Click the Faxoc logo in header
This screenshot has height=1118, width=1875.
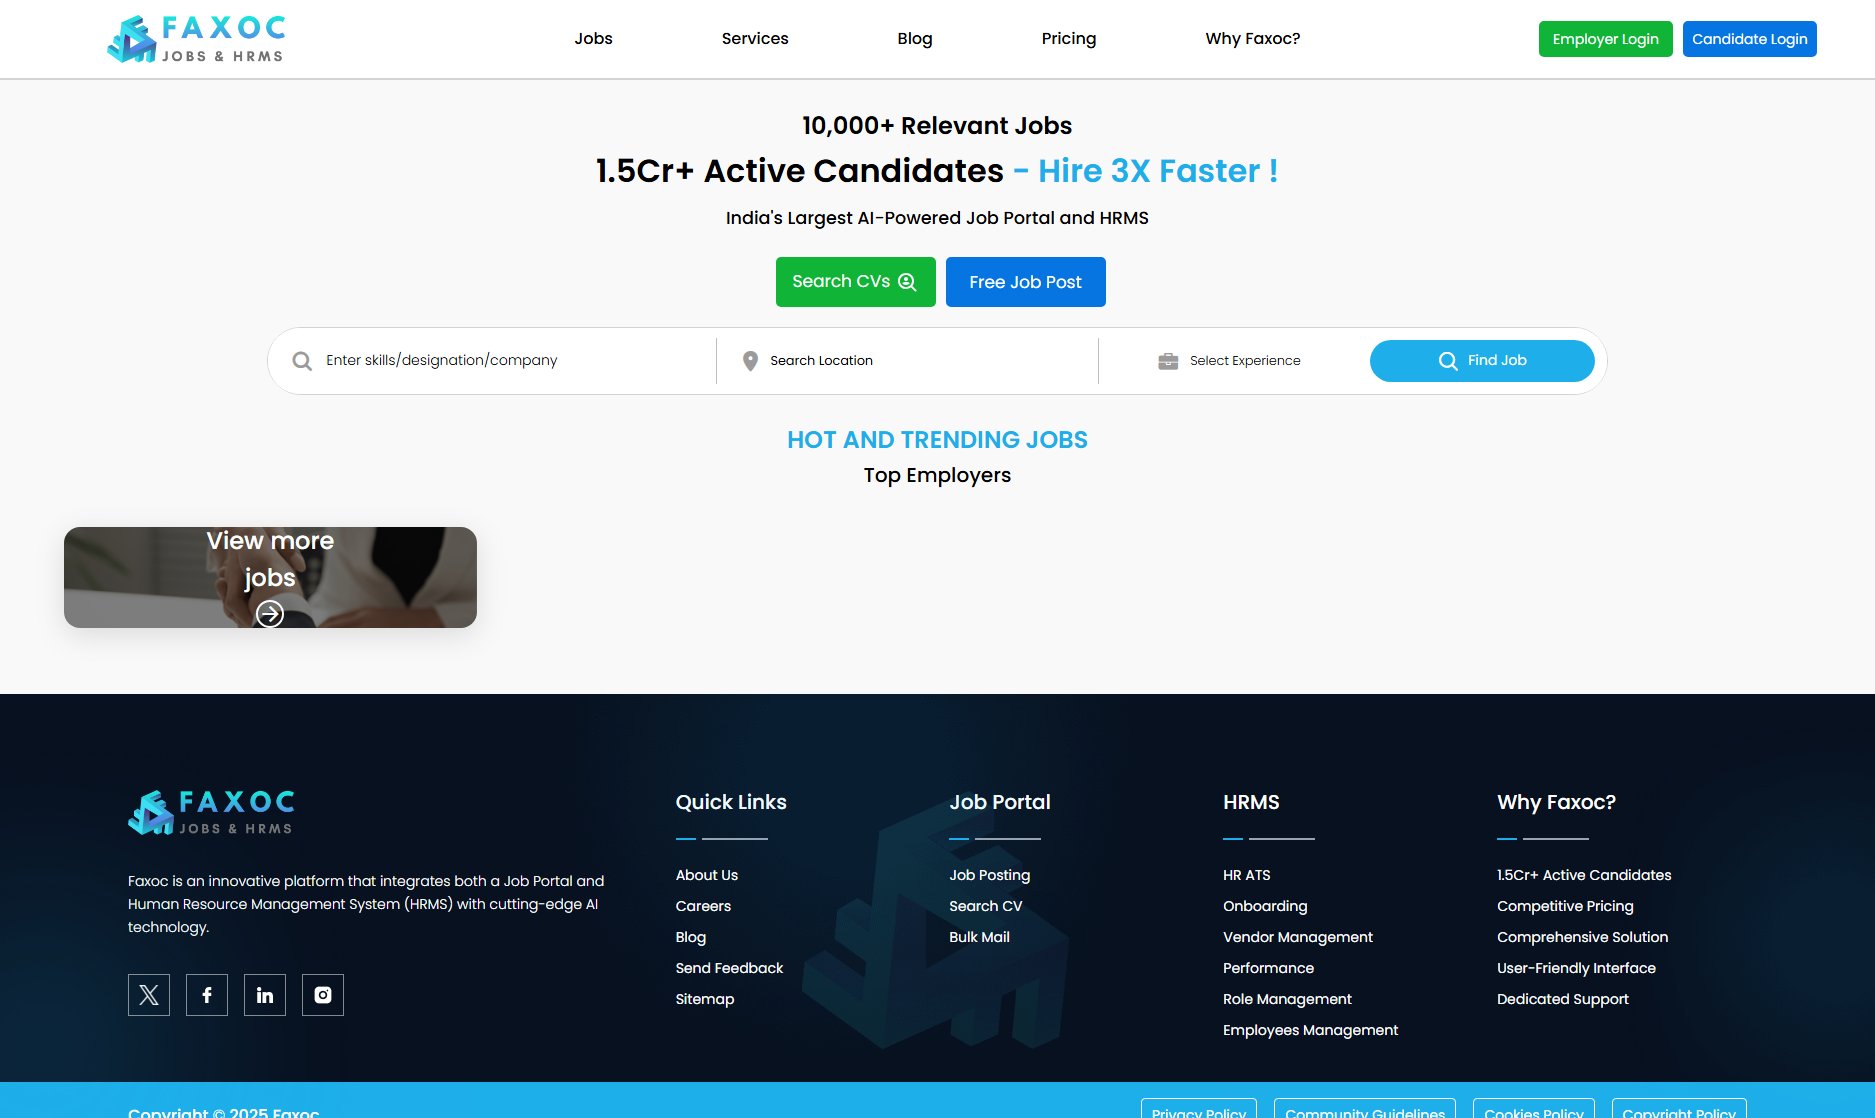(x=196, y=39)
